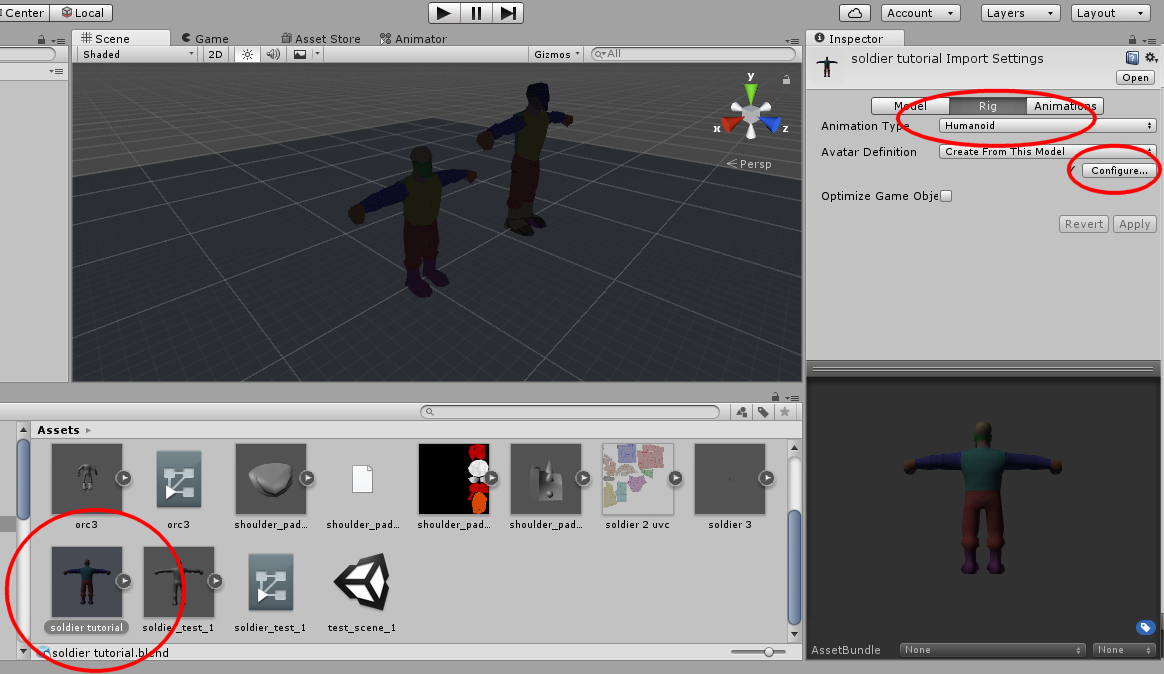Select the orc3 animator controller asset
The height and width of the screenshot is (674, 1164).
(x=179, y=479)
